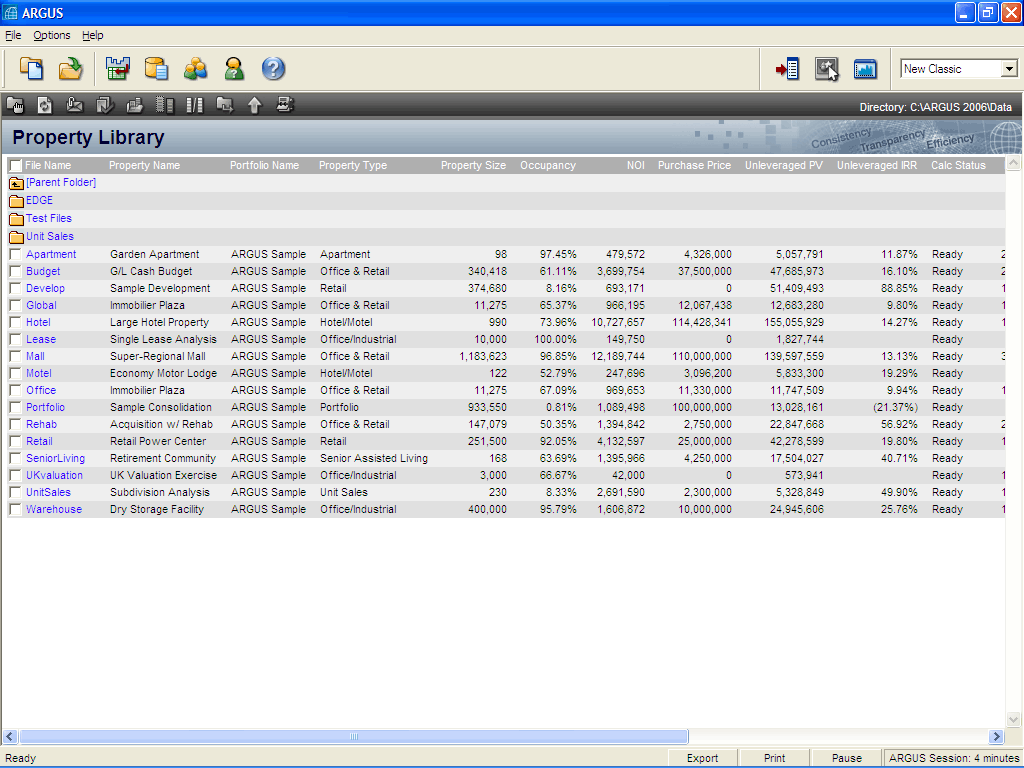1024x768 pixels.
Task: Click the Pause status bar button
Action: (x=847, y=758)
